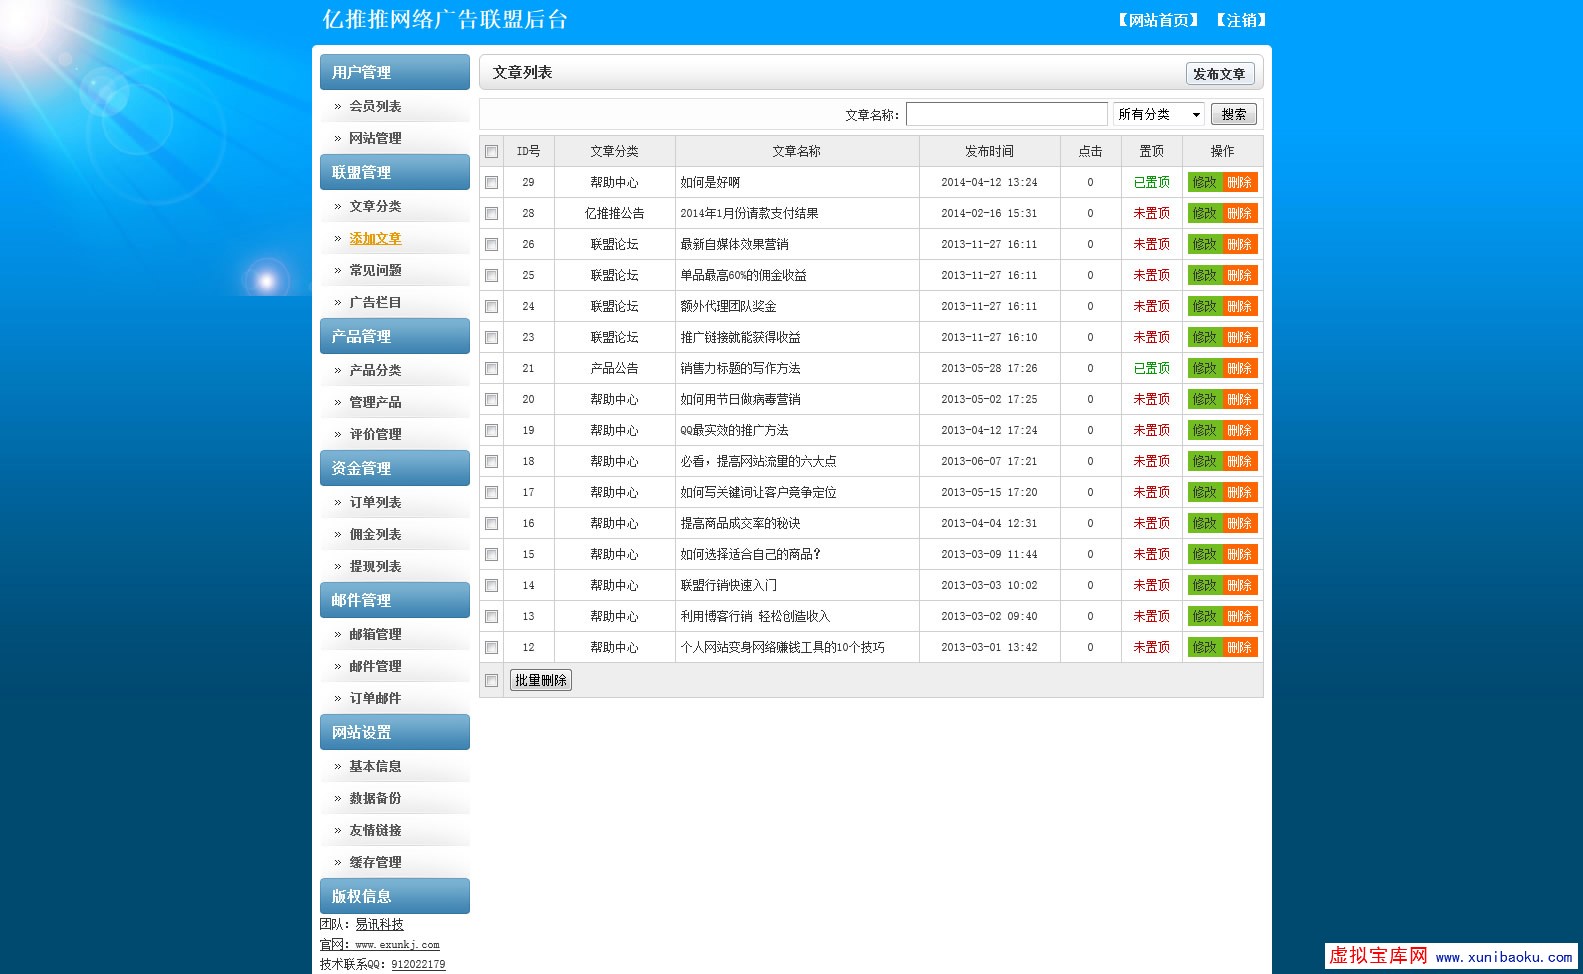Click the 搜索 search button
Viewport: 1583px width, 974px height.
coord(1233,115)
